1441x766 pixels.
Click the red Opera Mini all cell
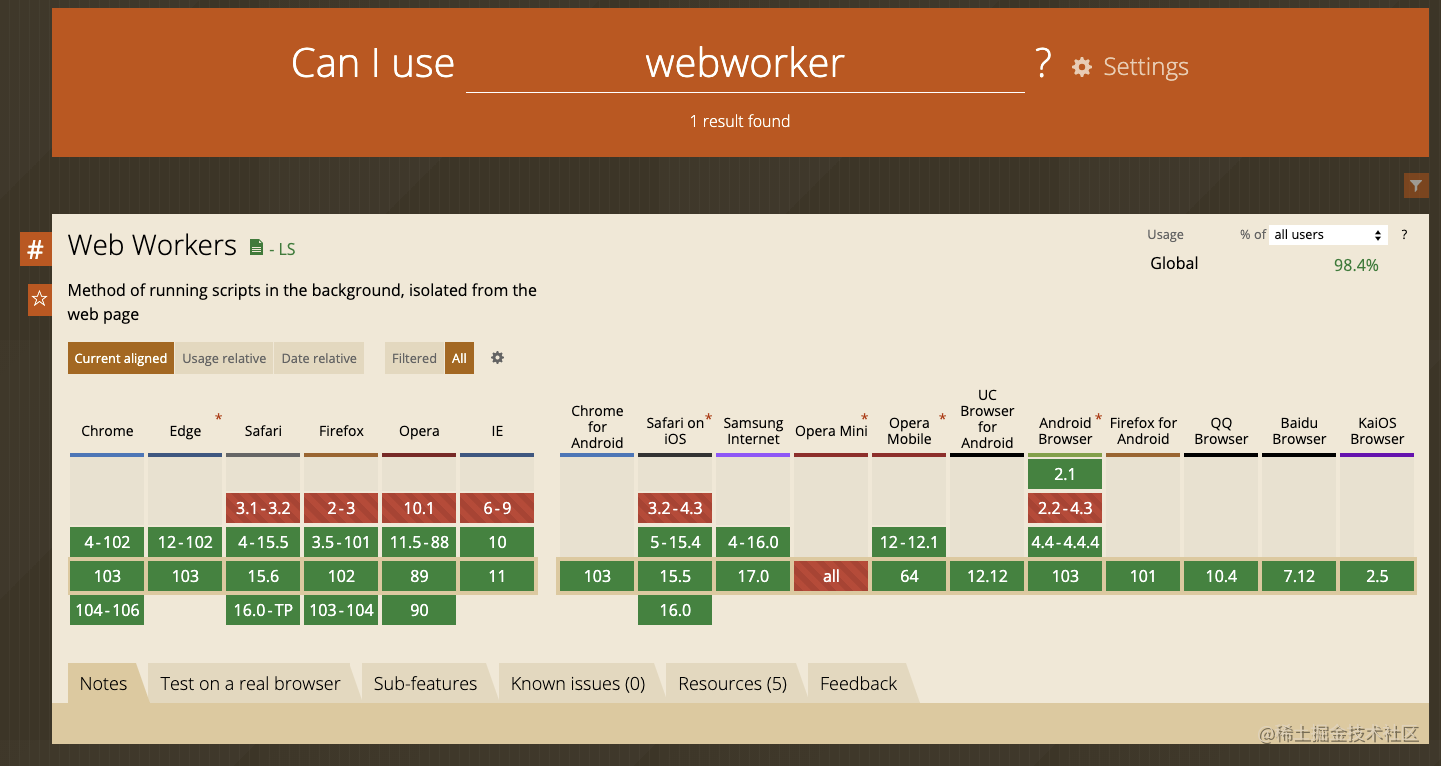831,576
